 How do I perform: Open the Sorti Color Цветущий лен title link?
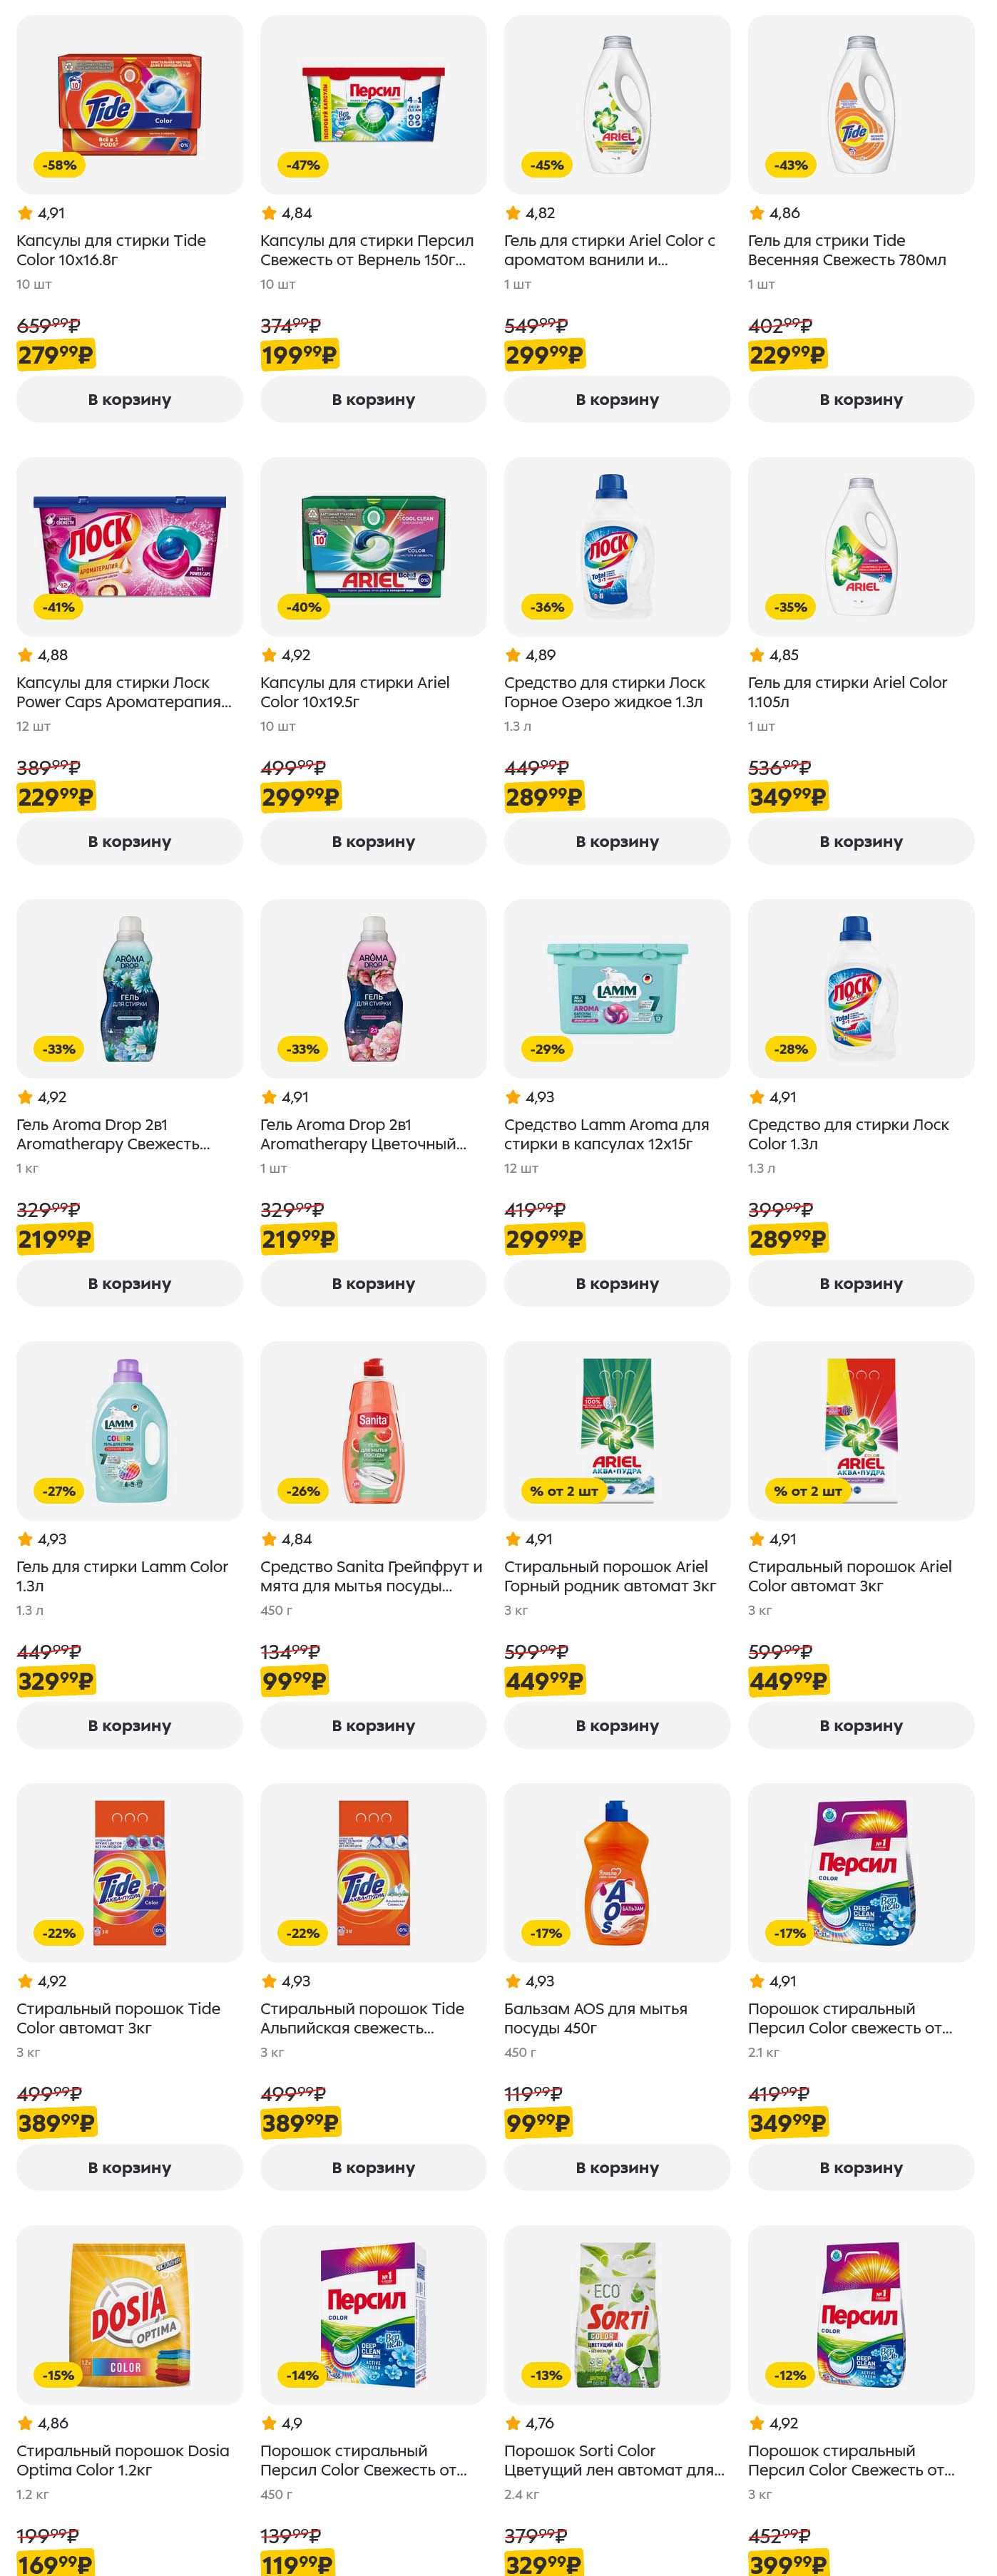(613, 2460)
